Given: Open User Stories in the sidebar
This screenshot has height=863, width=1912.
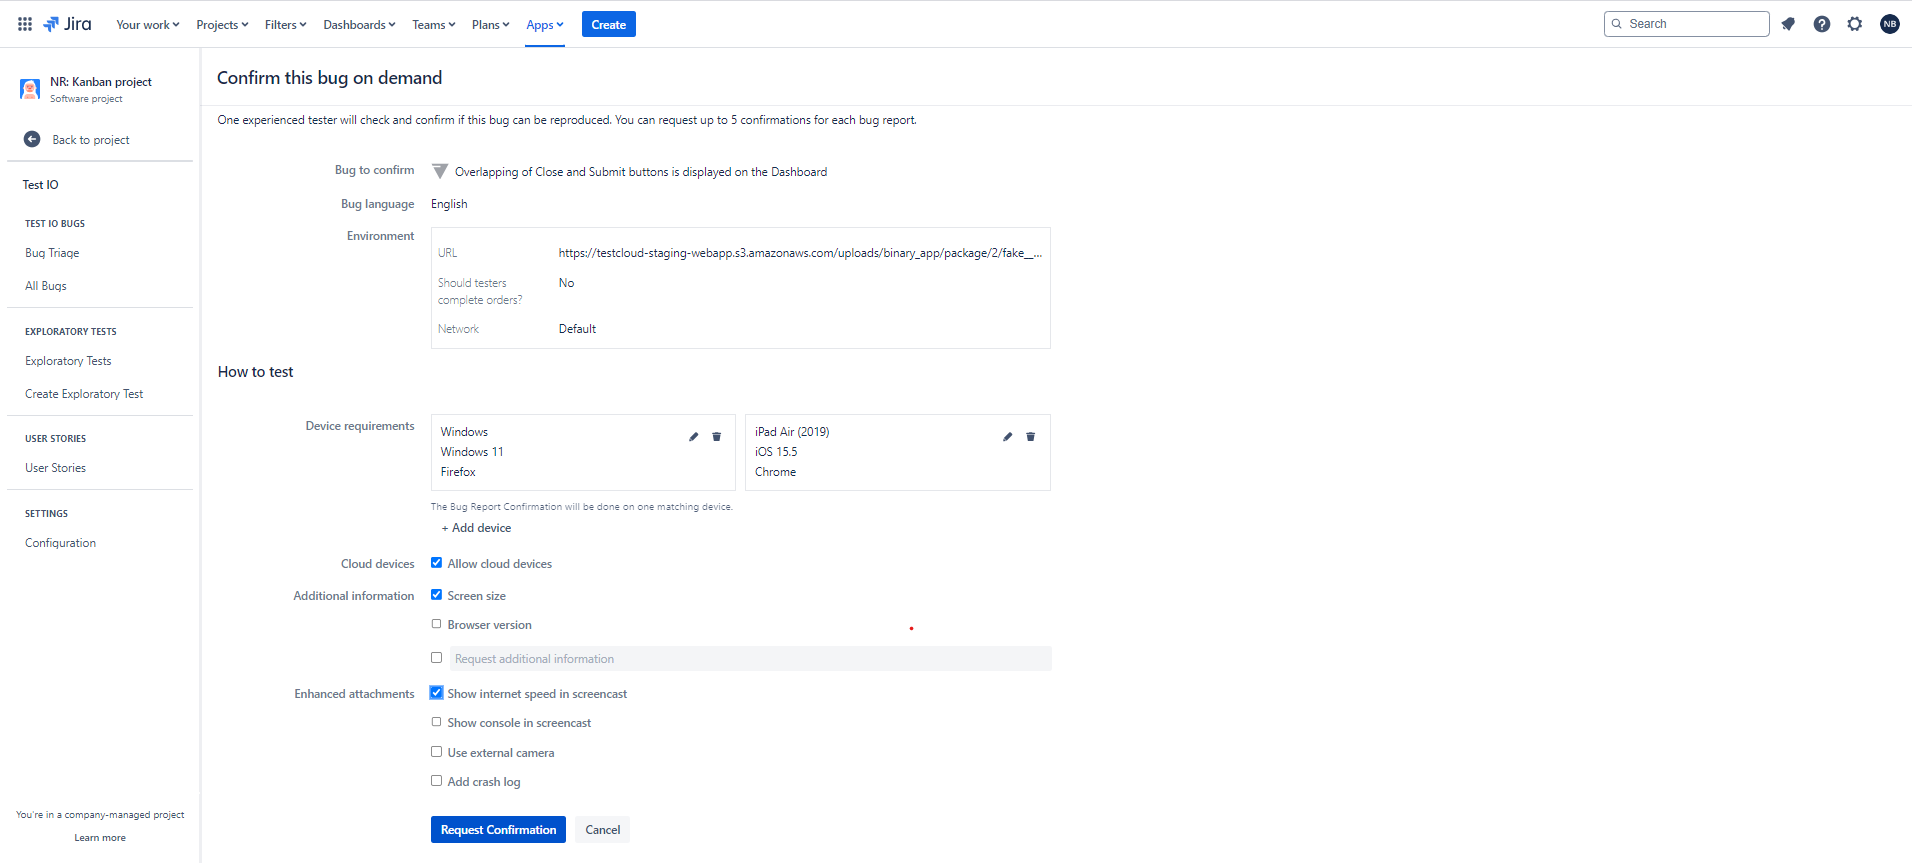Looking at the screenshot, I should (x=55, y=468).
